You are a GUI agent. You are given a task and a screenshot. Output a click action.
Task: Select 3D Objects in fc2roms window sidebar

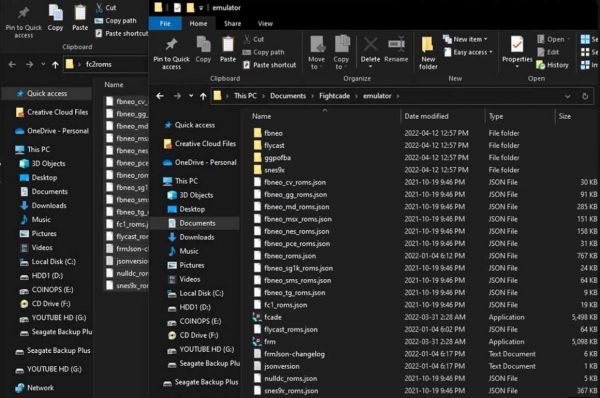48,164
